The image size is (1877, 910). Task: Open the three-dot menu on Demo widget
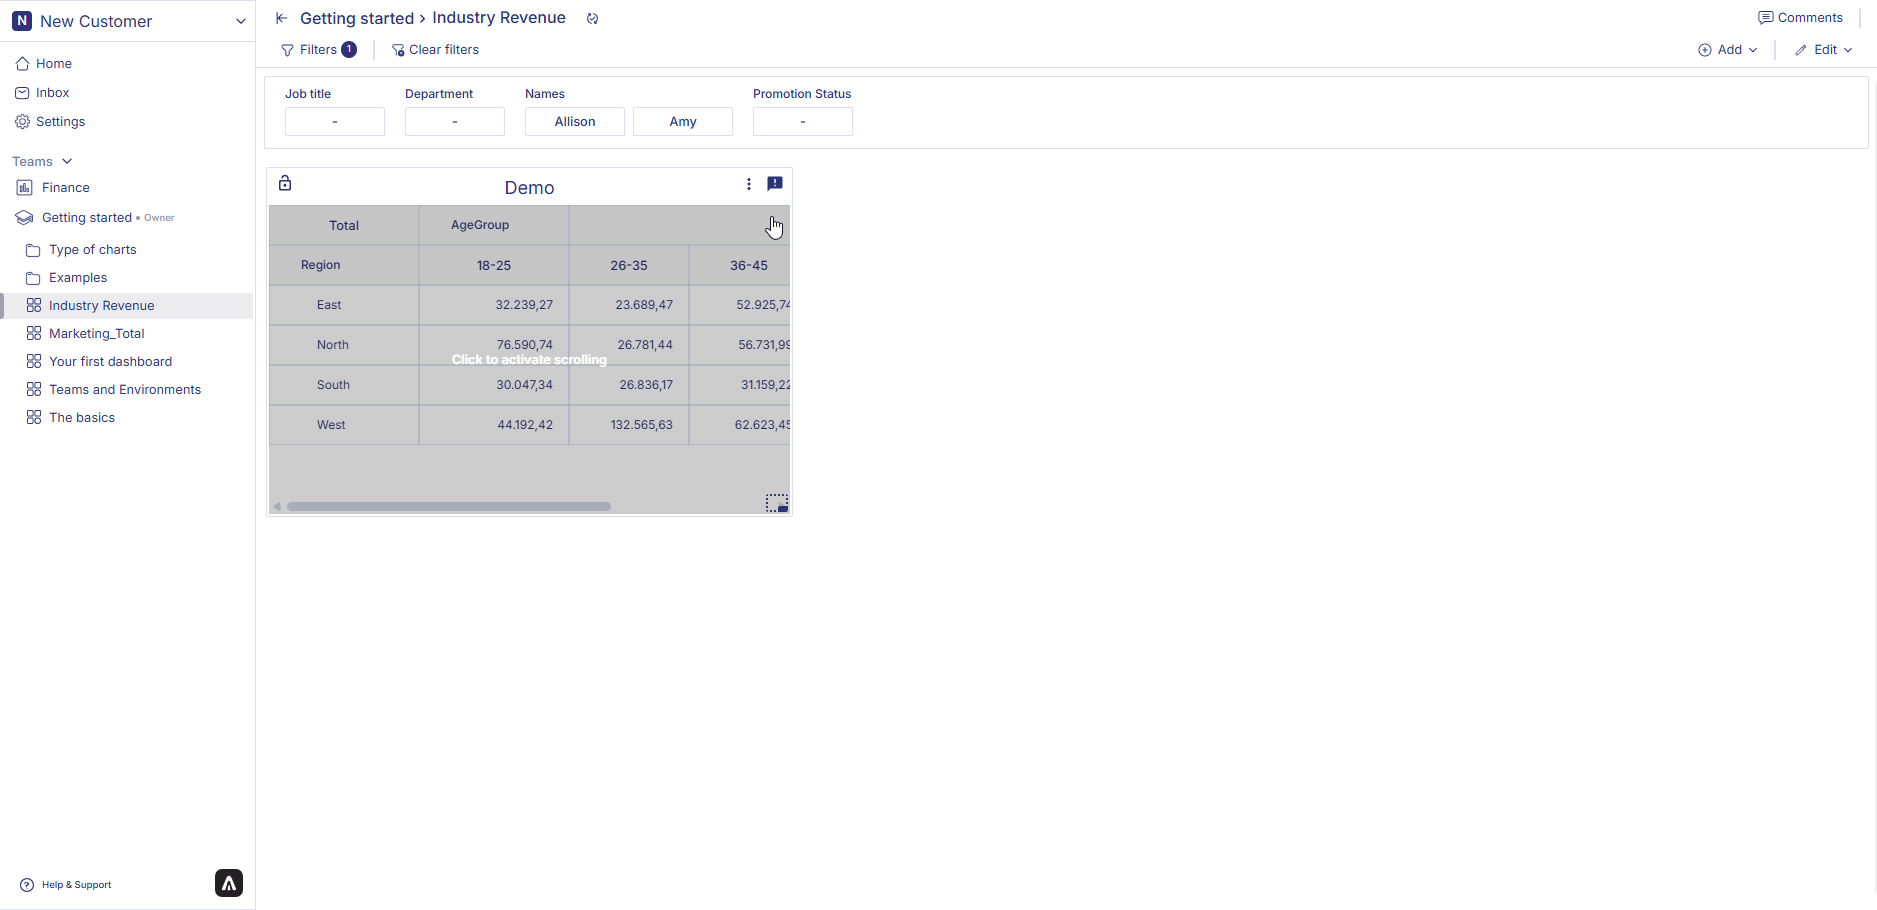tap(748, 184)
